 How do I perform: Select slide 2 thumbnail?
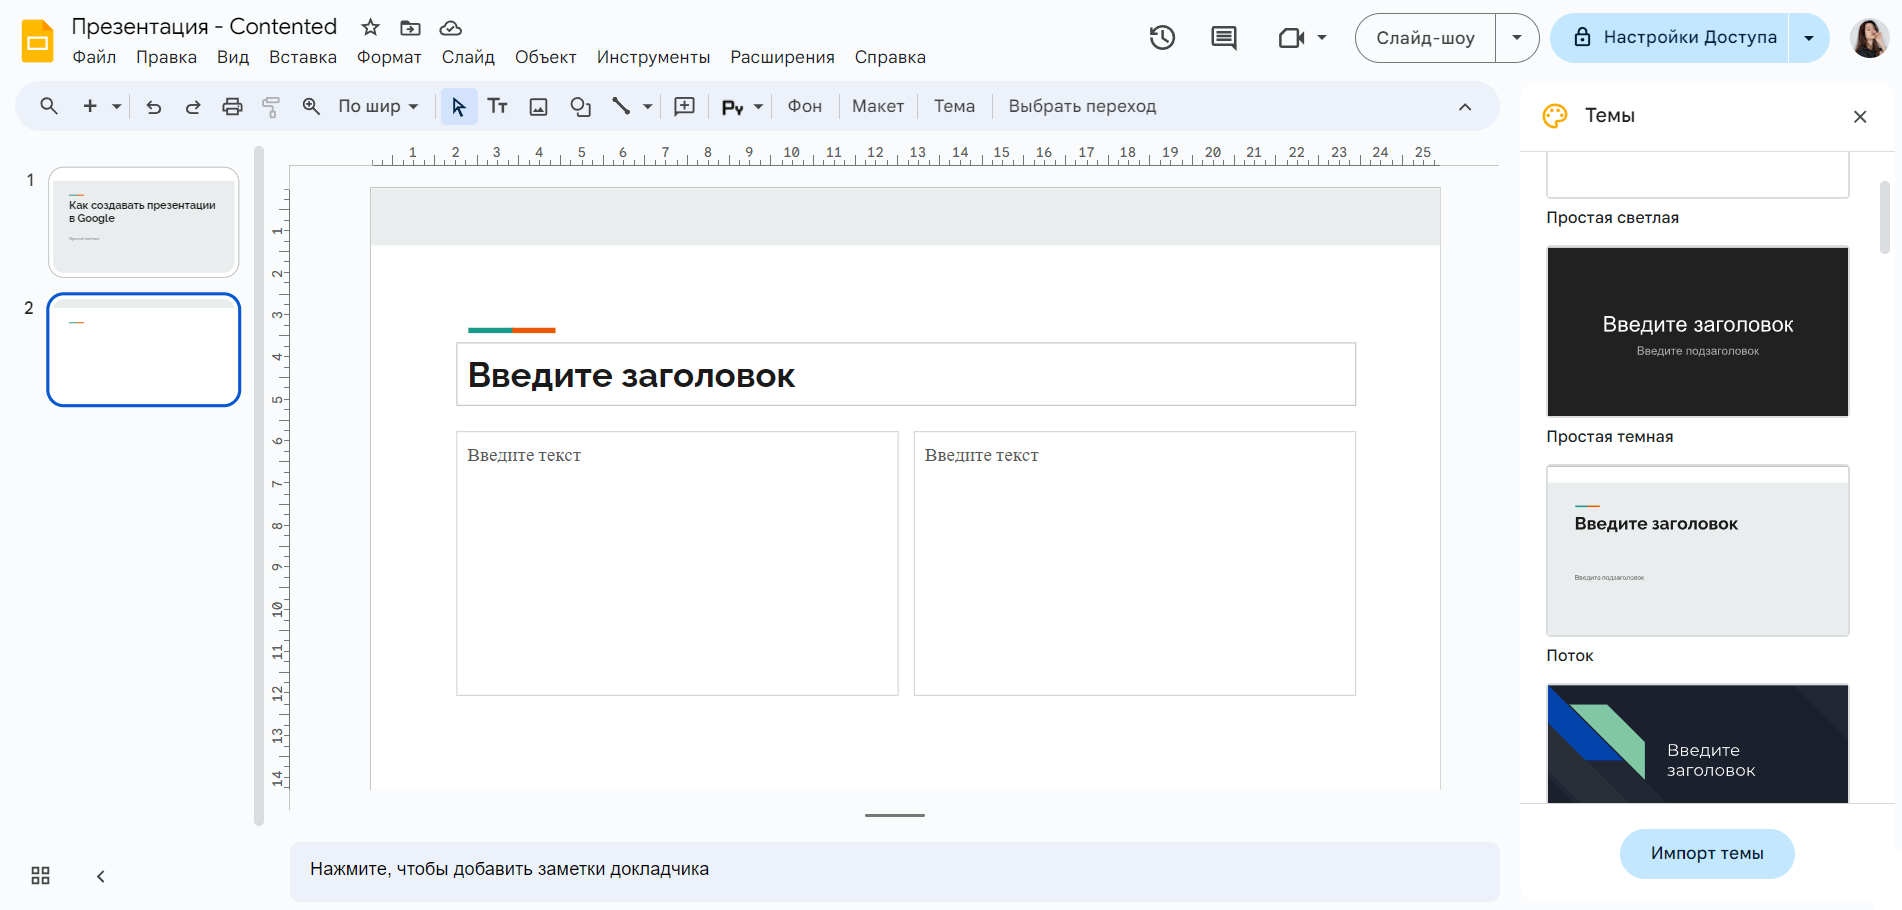pyautogui.click(x=144, y=350)
